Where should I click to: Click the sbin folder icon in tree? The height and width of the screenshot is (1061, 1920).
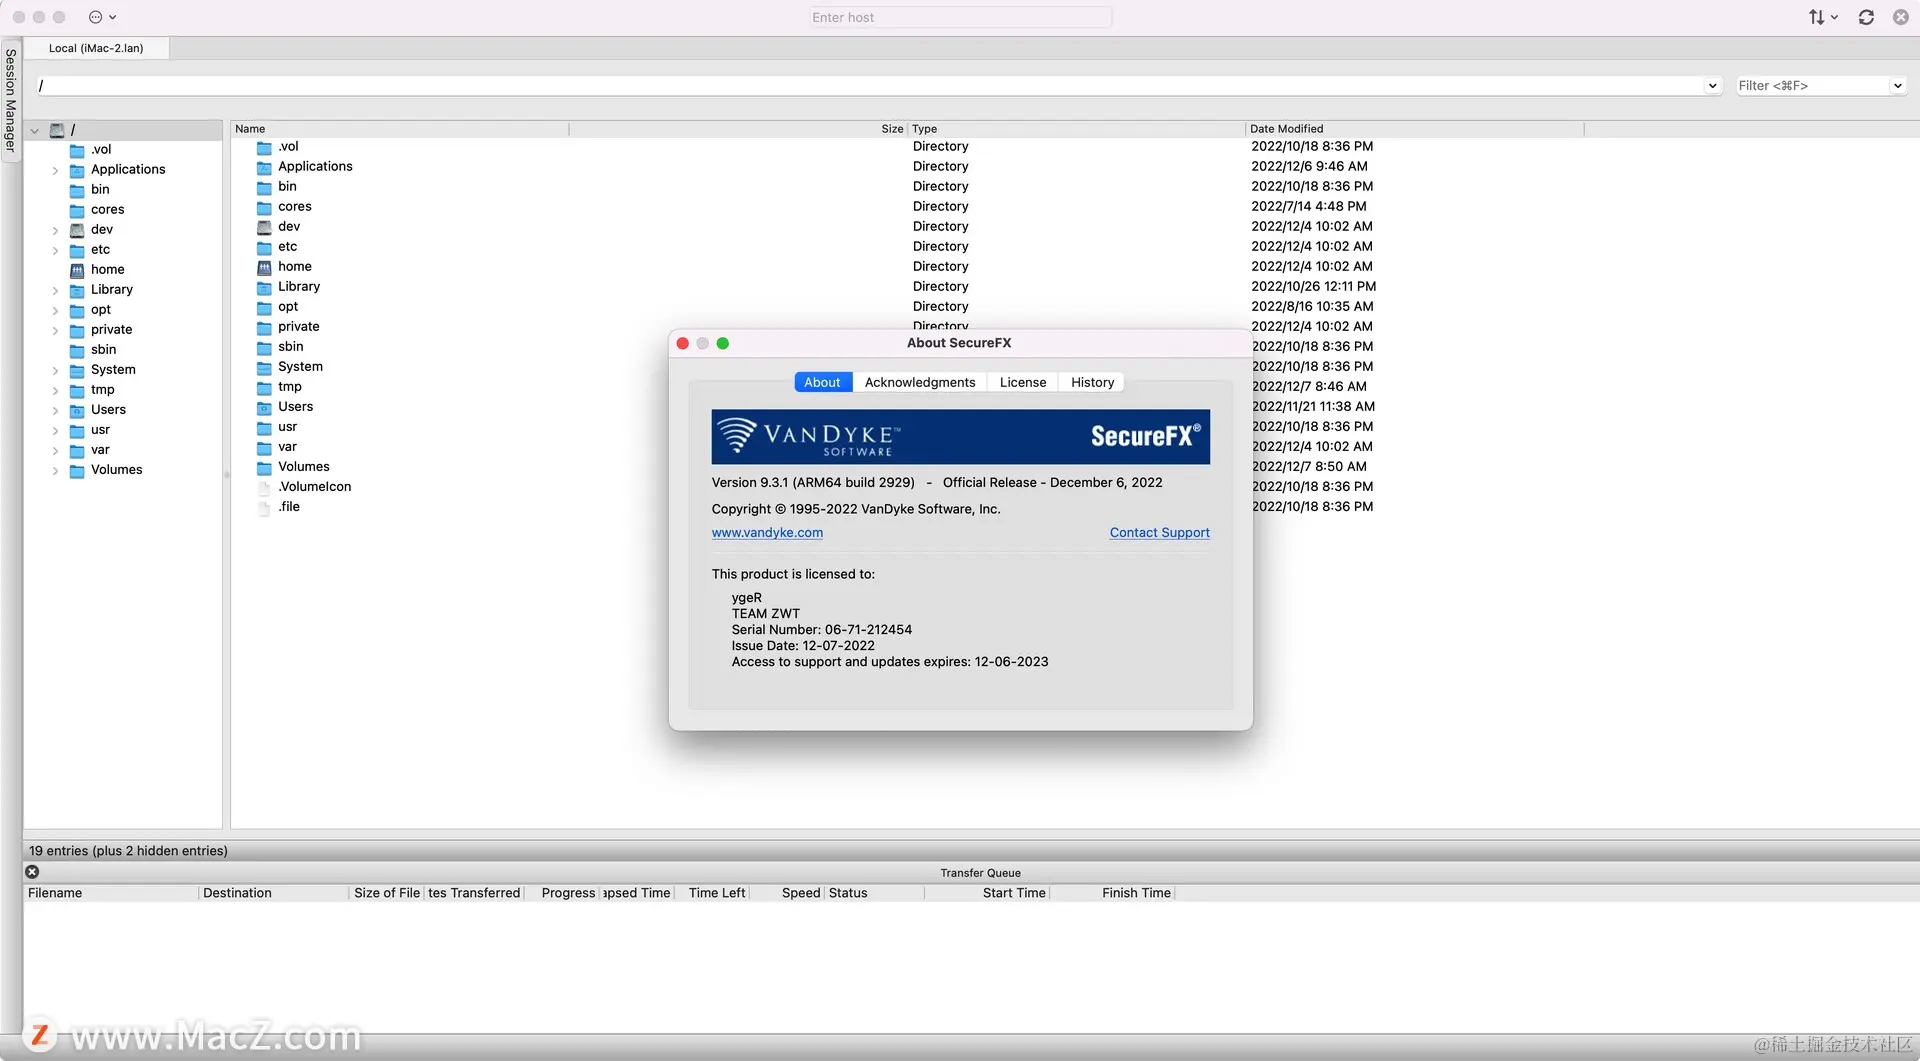(x=77, y=350)
